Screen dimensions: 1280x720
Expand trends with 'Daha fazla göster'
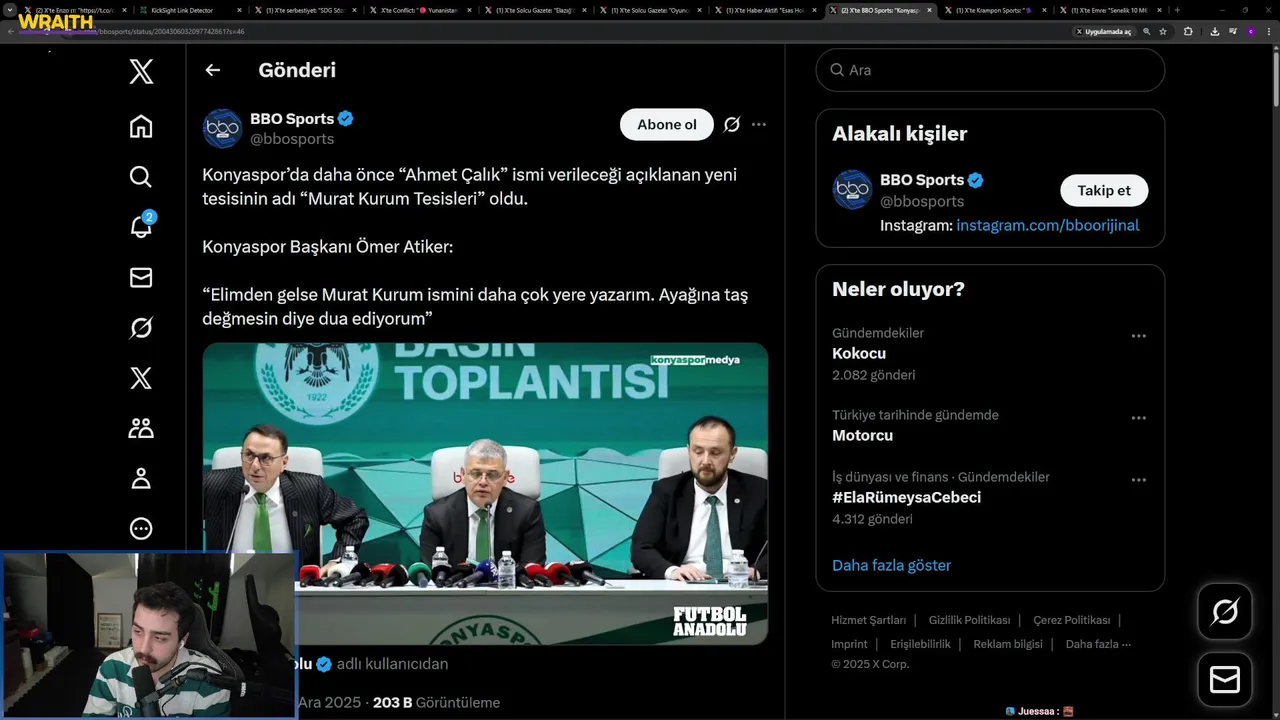coord(891,565)
